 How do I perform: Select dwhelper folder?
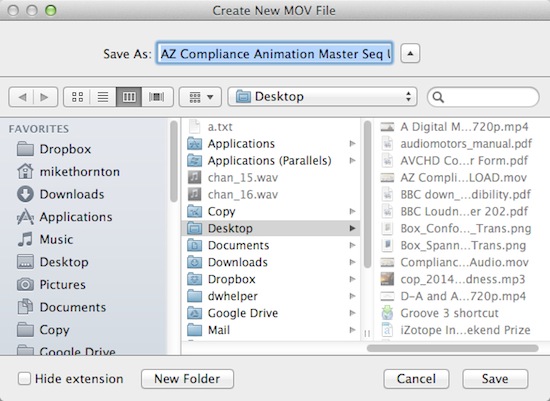(271, 296)
